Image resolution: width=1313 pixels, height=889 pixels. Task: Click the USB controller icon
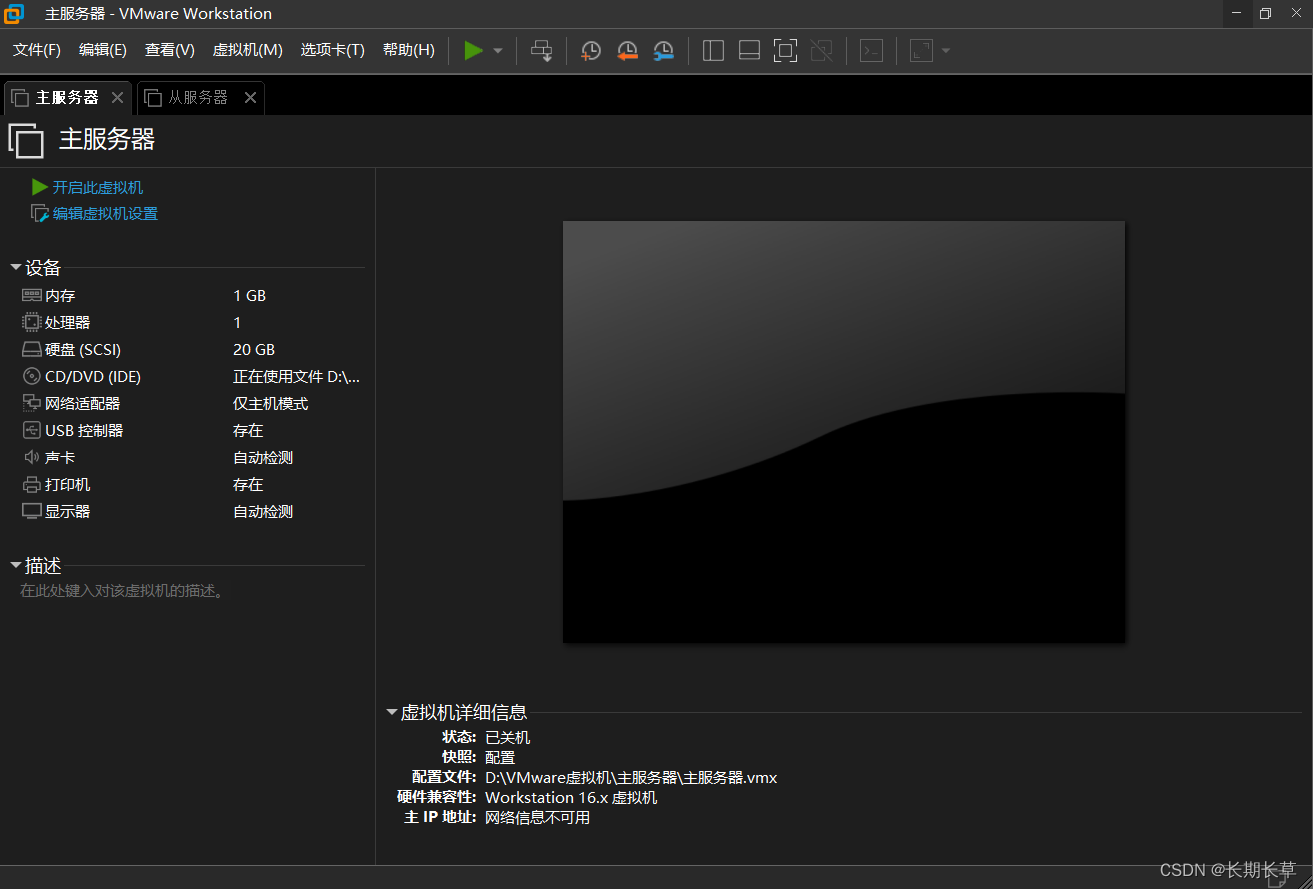(32, 431)
